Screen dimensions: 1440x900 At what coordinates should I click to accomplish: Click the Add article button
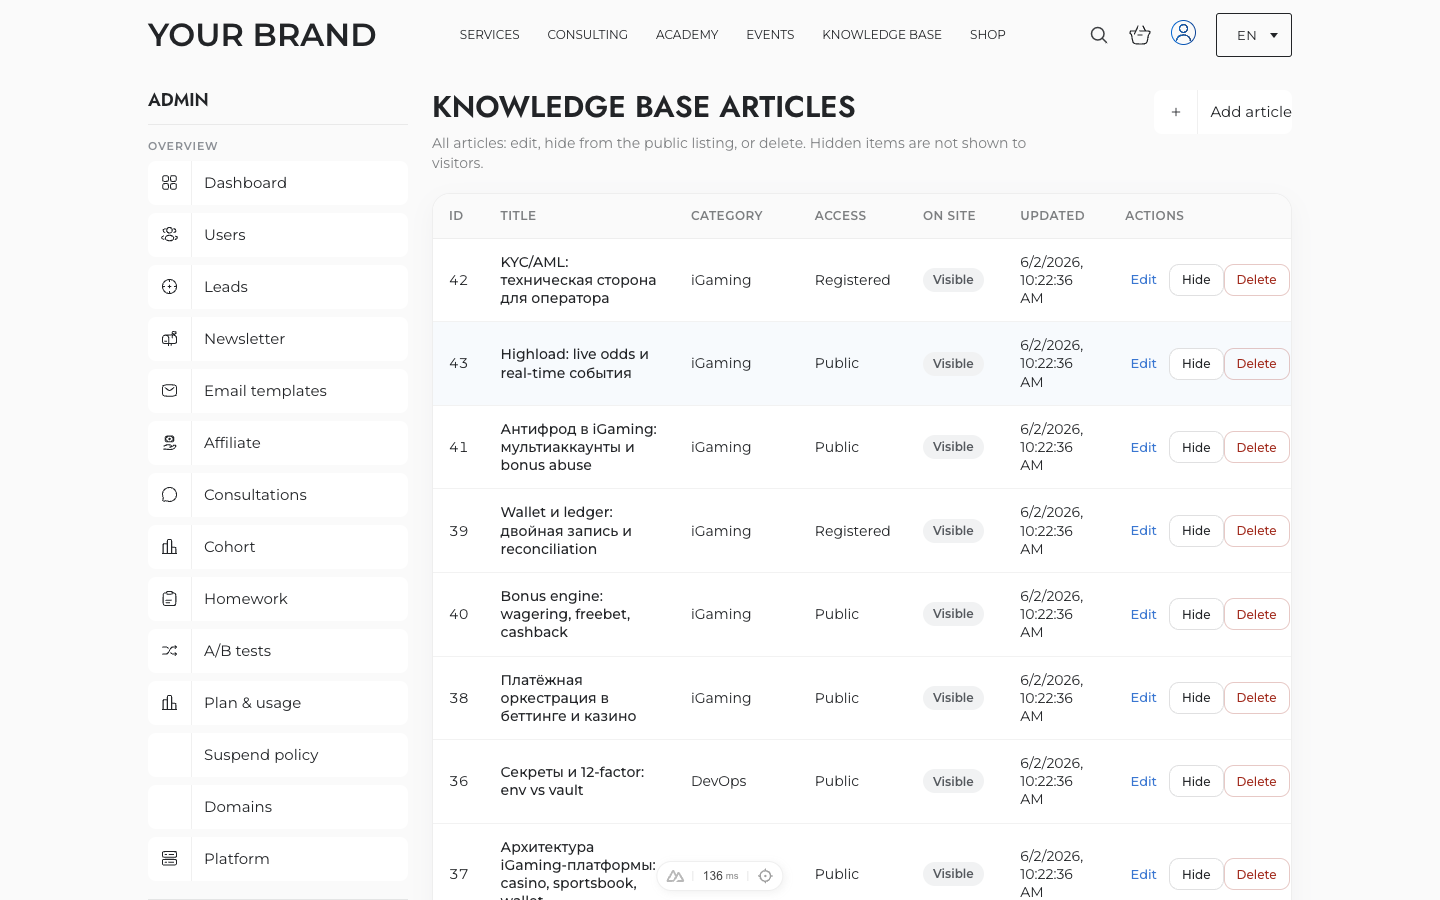[x=1223, y=112]
